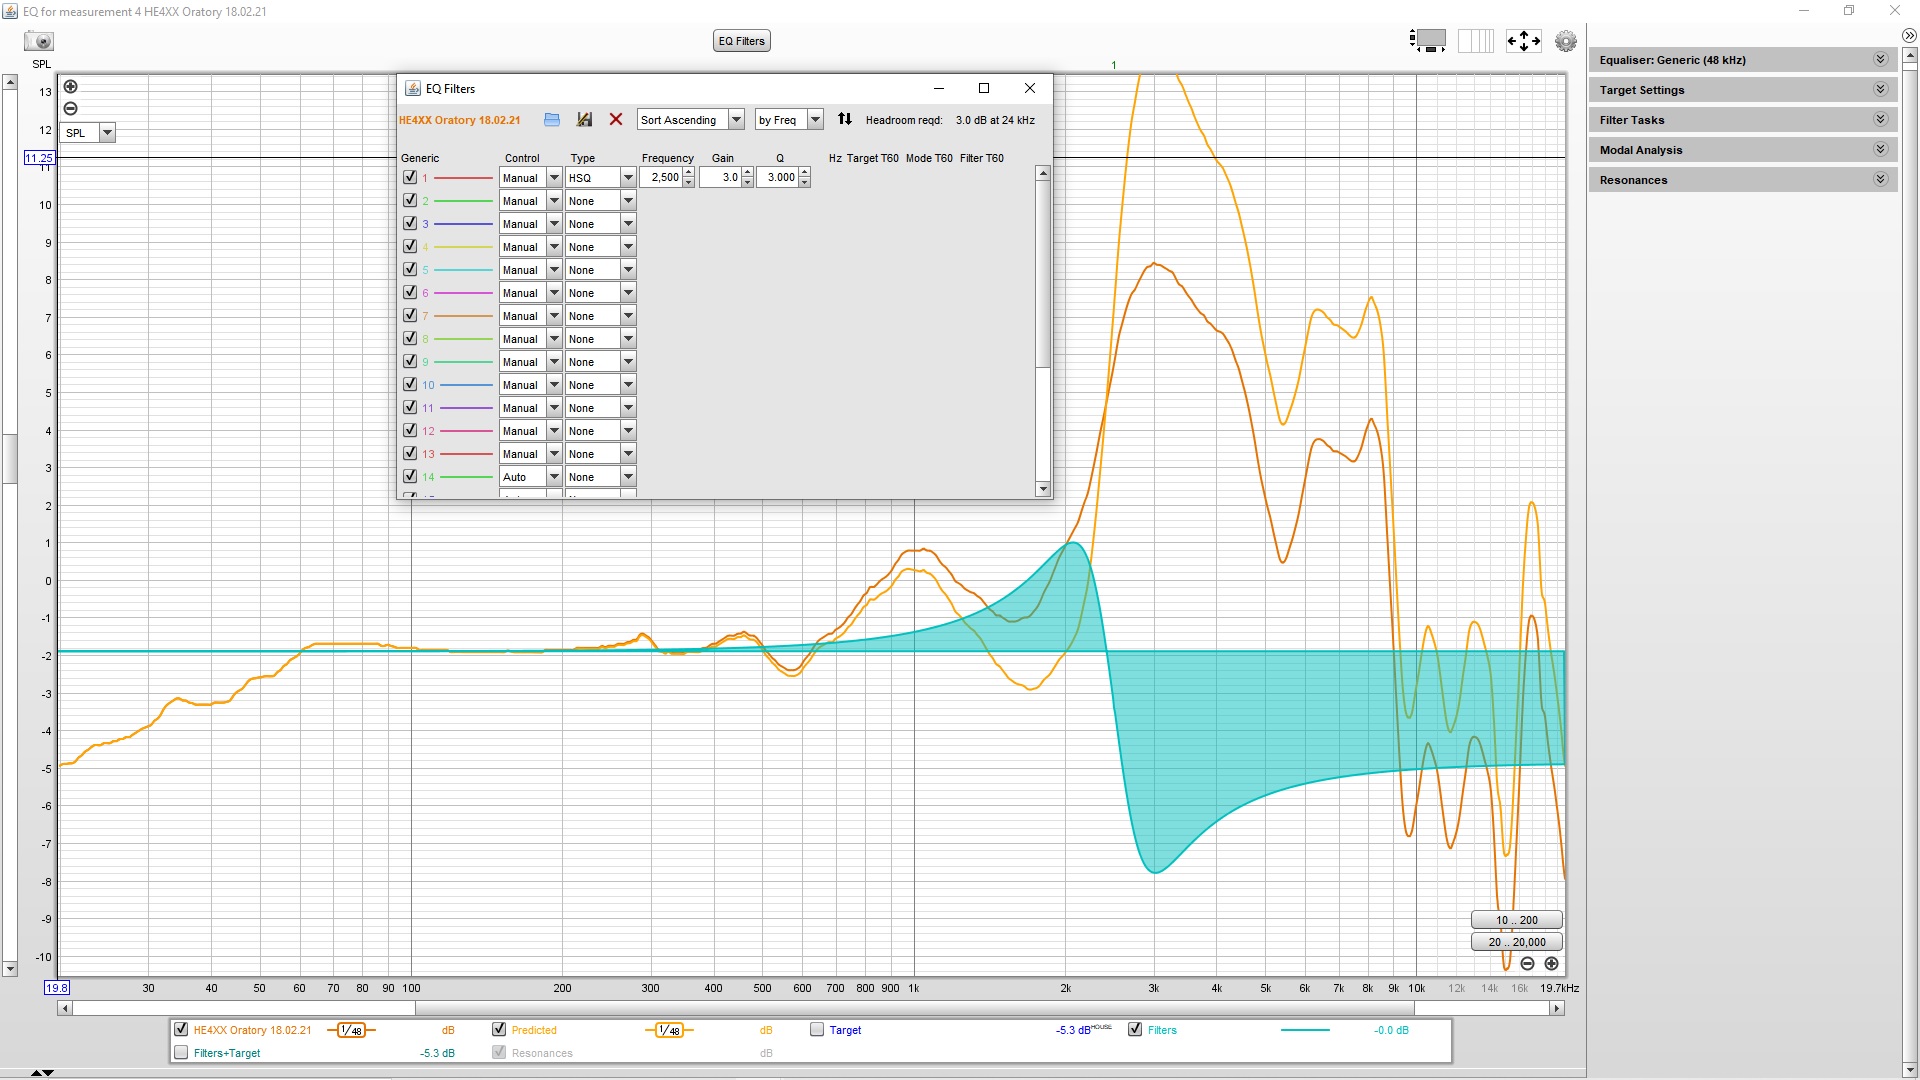Click the right panel scroll down arrow
Viewport: 1920px width, 1080px height.
click(x=1910, y=1071)
